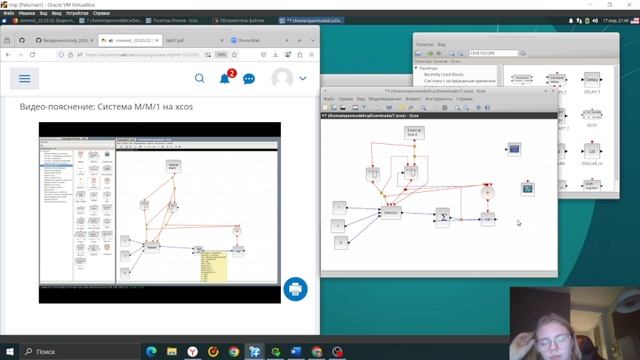Open a new browser tab

[x=299, y=40]
